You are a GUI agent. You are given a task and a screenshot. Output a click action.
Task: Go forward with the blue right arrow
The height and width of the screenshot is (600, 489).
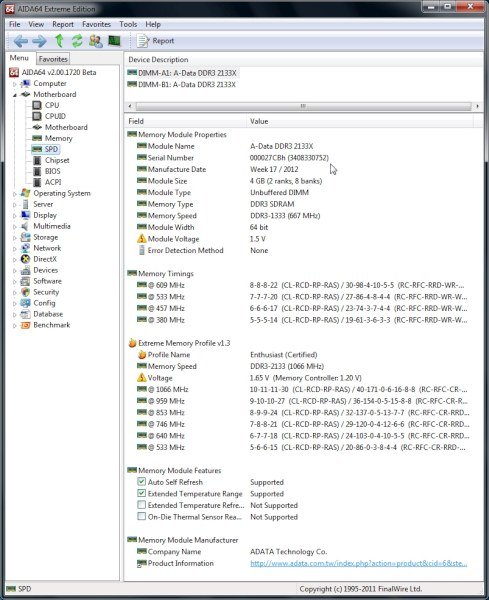39,41
